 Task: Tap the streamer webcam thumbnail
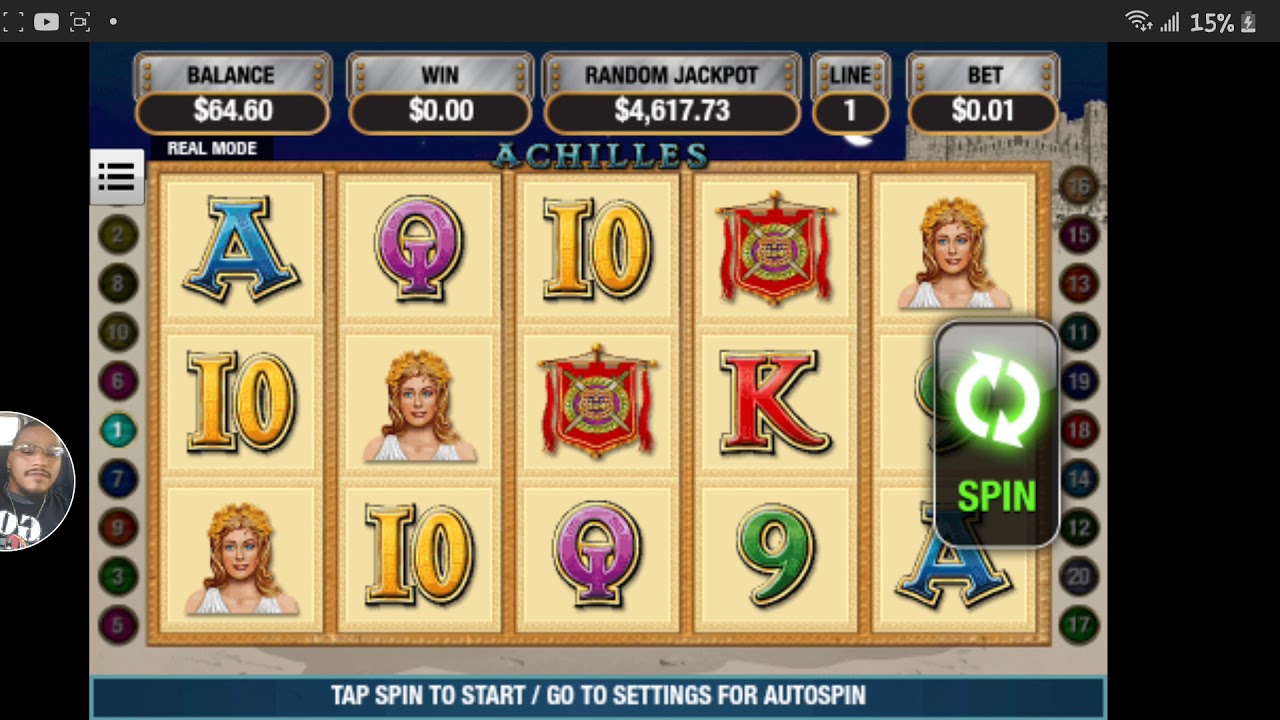pyautogui.click(x=34, y=481)
